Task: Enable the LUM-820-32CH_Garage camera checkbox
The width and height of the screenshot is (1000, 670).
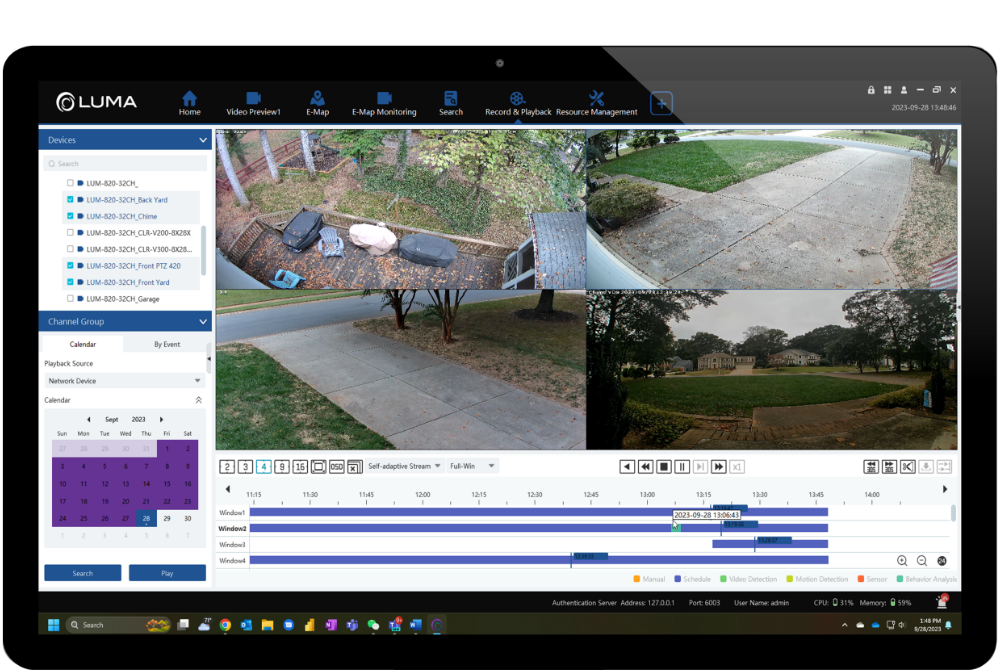Action: pyautogui.click(x=70, y=299)
